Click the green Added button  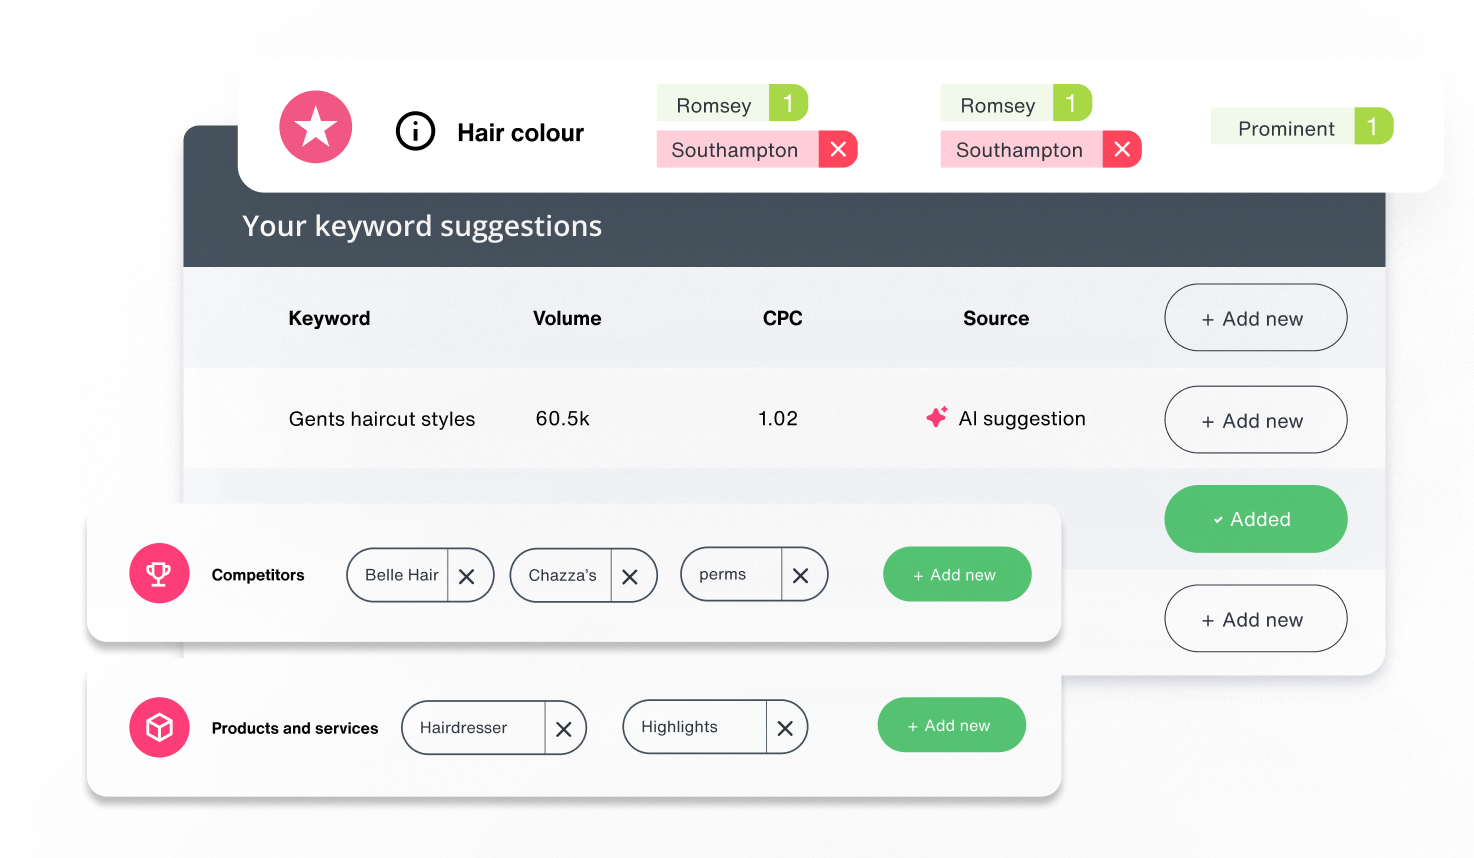[x=1255, y=519]
